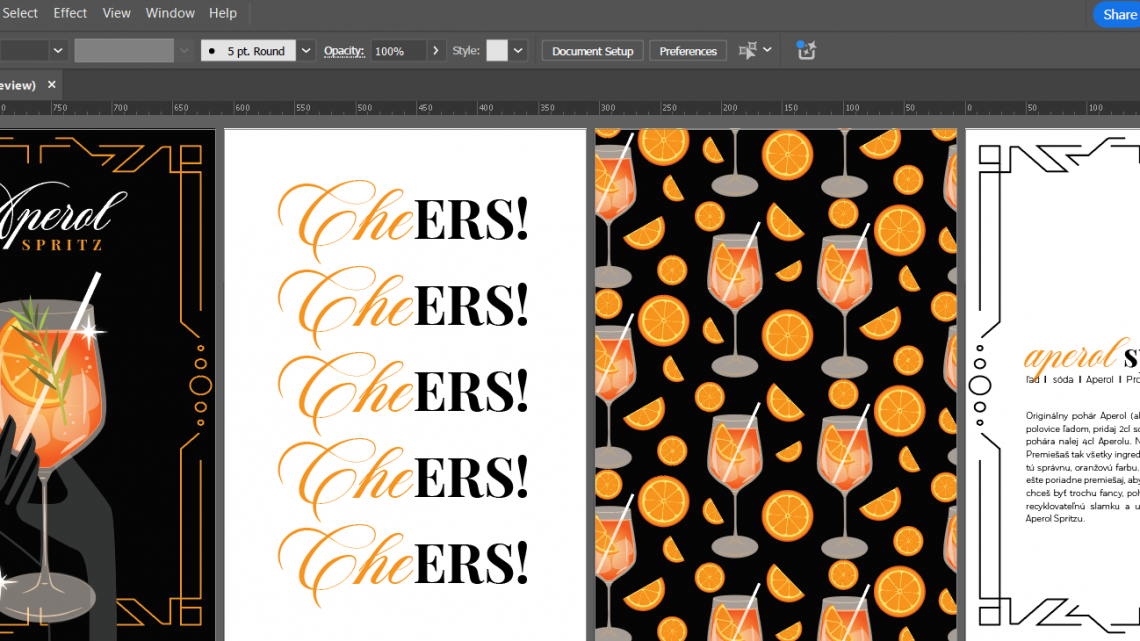The image size is (1140, 641).
Task: Select the document tab ending in 'eview)'
Action: pos(17,85)
